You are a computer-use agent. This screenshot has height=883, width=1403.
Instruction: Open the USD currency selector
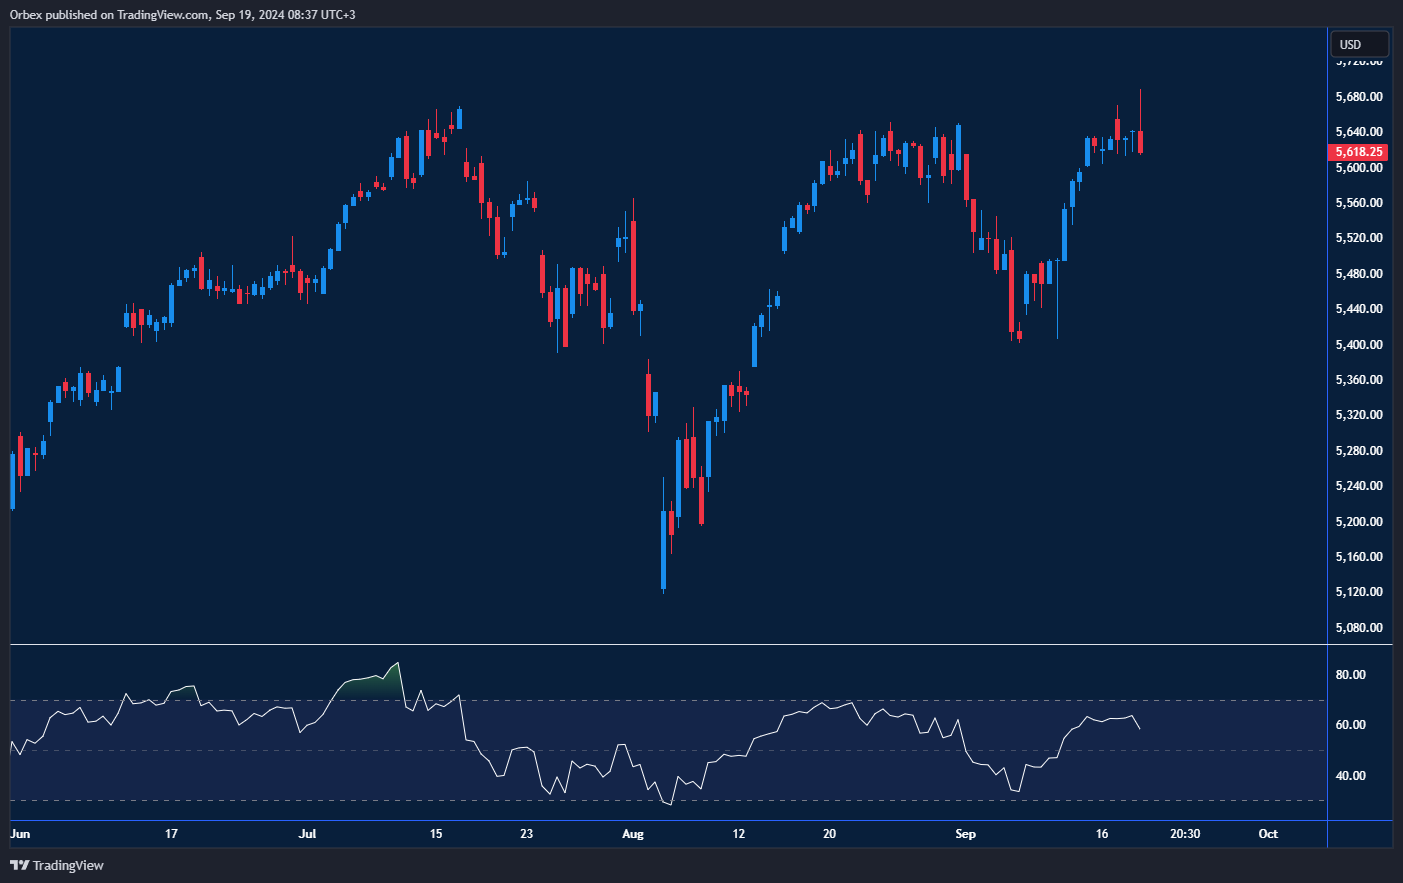point(1358,44)
